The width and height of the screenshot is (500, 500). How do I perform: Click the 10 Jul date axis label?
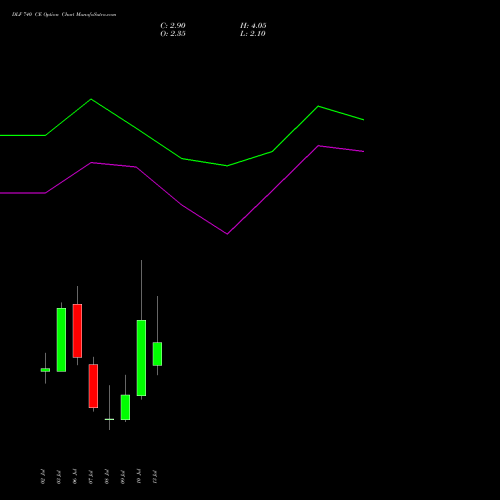coord(139,477)
